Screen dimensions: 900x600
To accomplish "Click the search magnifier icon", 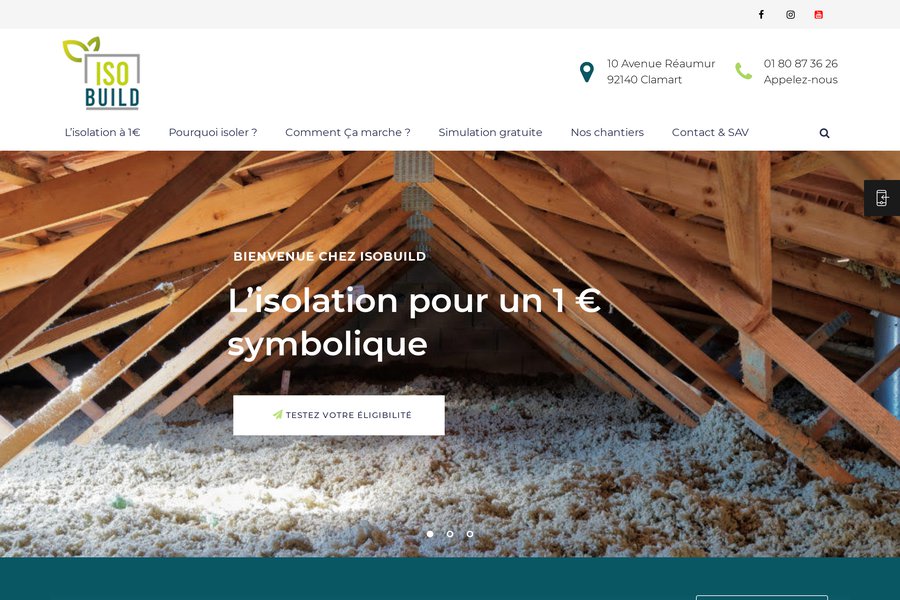I will pyautogui.click(x=824, y=133).
